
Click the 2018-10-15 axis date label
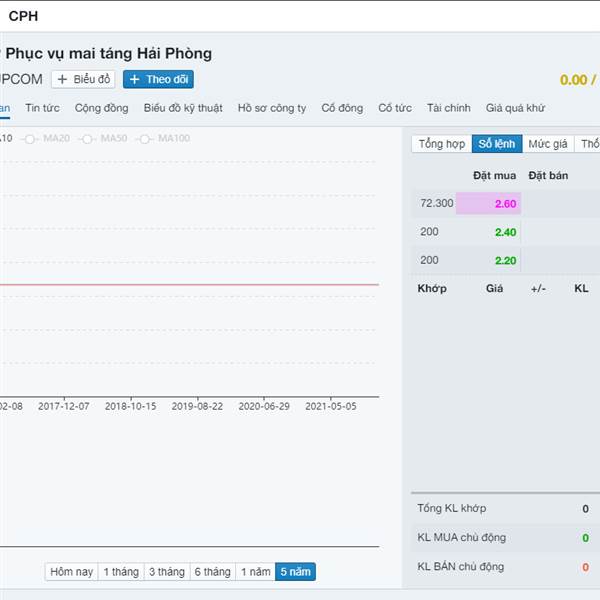[x=130, y=406]
